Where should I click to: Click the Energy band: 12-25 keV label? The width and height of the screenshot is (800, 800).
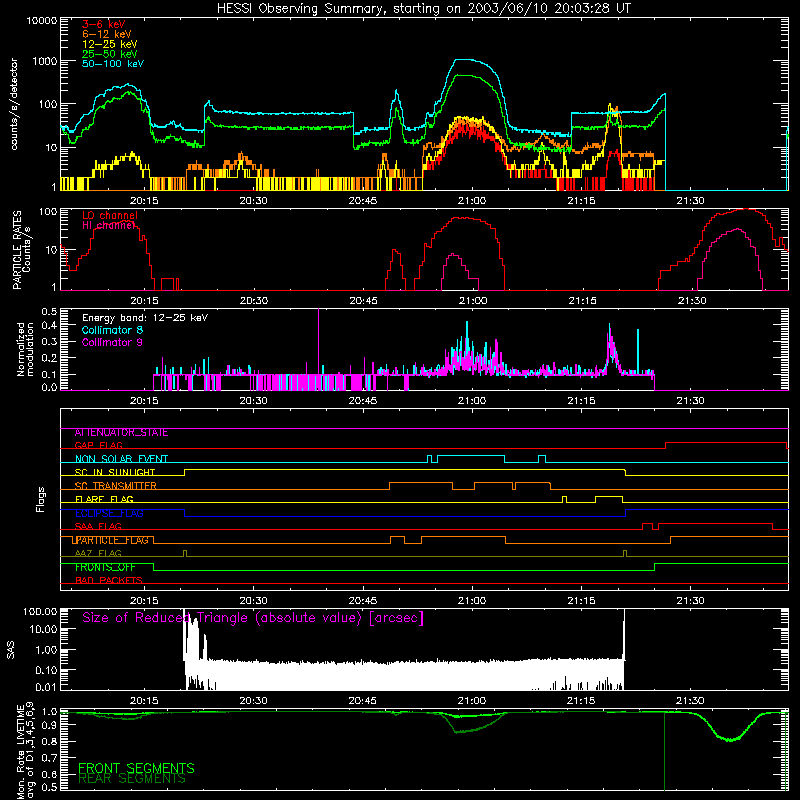(x=145, y=318)
